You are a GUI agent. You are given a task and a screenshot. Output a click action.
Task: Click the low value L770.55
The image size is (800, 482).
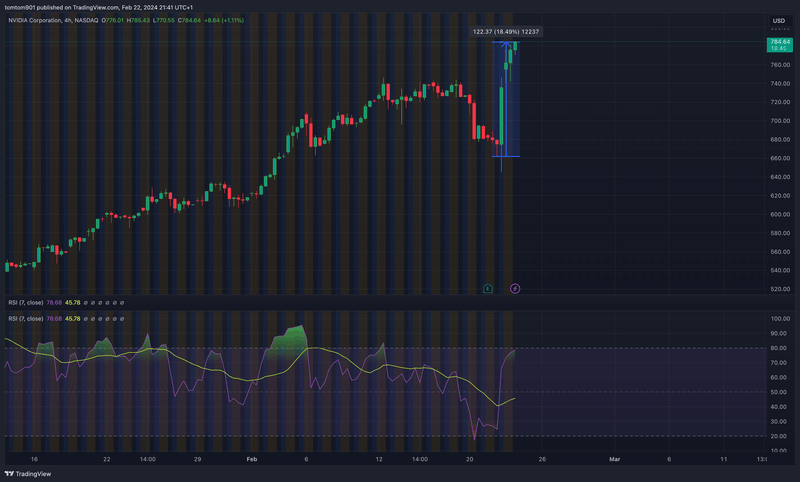[x=164, y=20]
